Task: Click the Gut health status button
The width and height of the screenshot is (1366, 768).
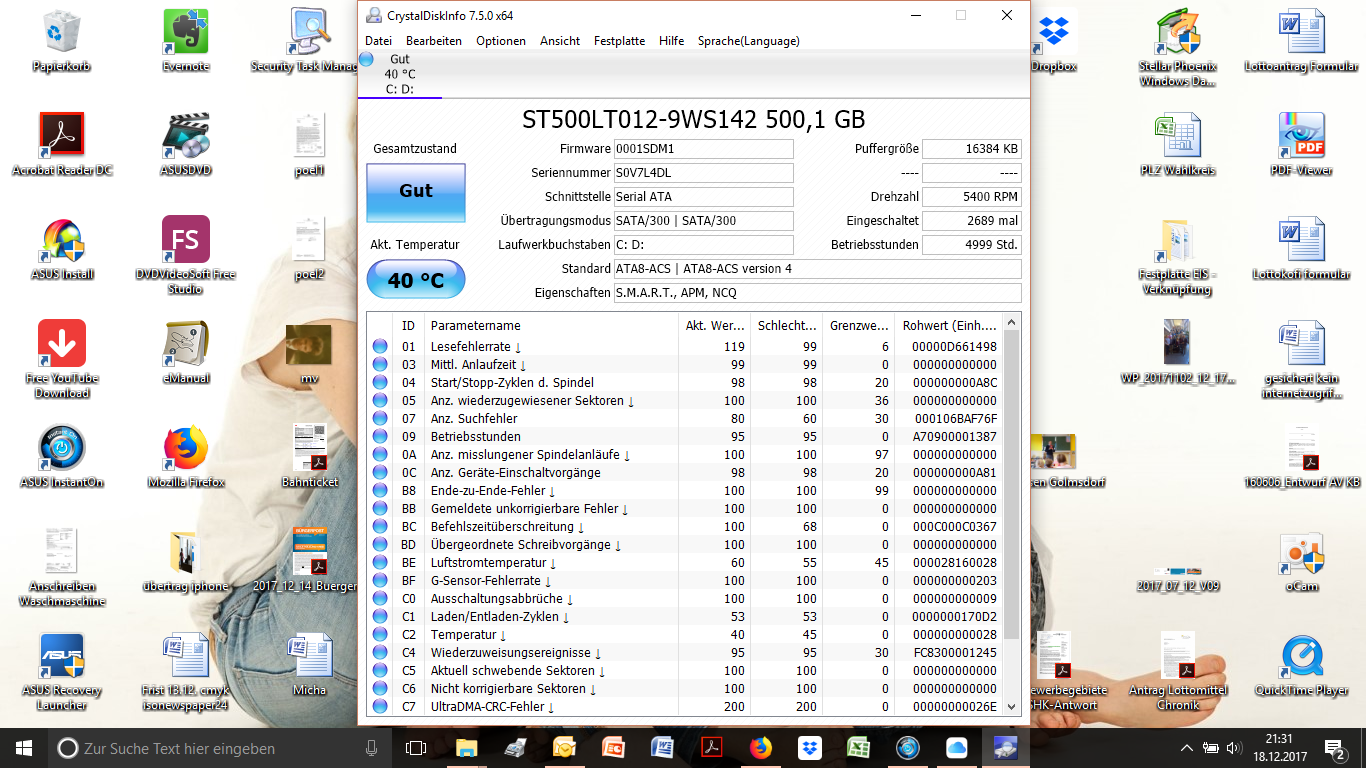Action: [416, 192]
